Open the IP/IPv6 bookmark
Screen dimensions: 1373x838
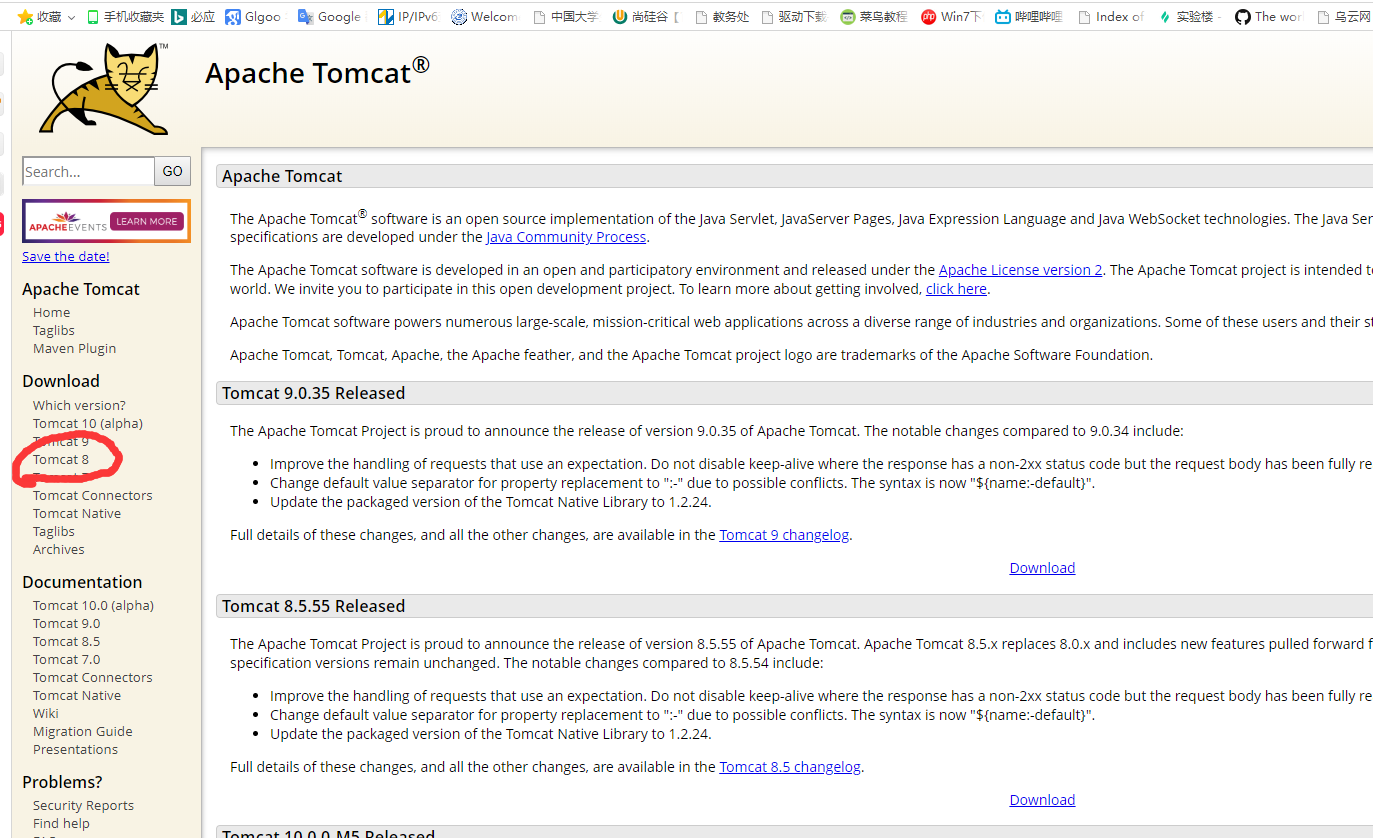coord(408,17)
